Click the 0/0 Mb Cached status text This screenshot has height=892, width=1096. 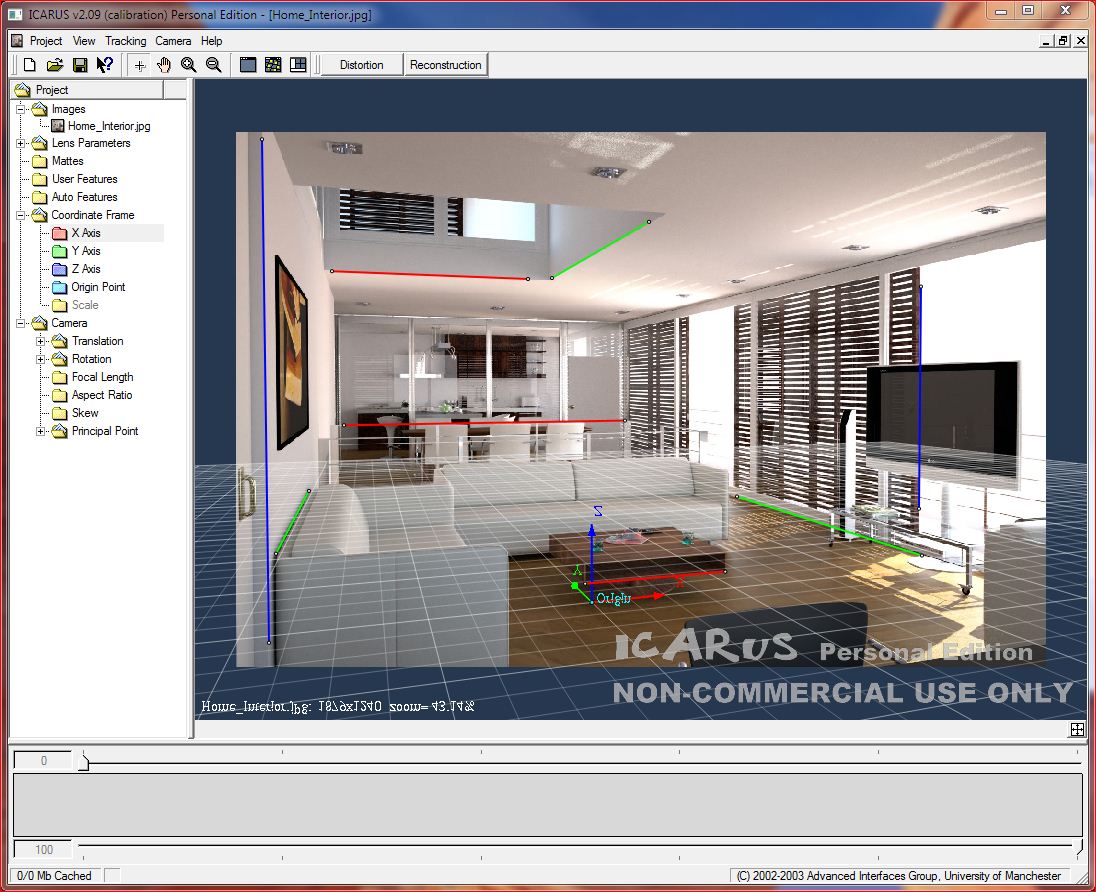[x=54, y=876]
